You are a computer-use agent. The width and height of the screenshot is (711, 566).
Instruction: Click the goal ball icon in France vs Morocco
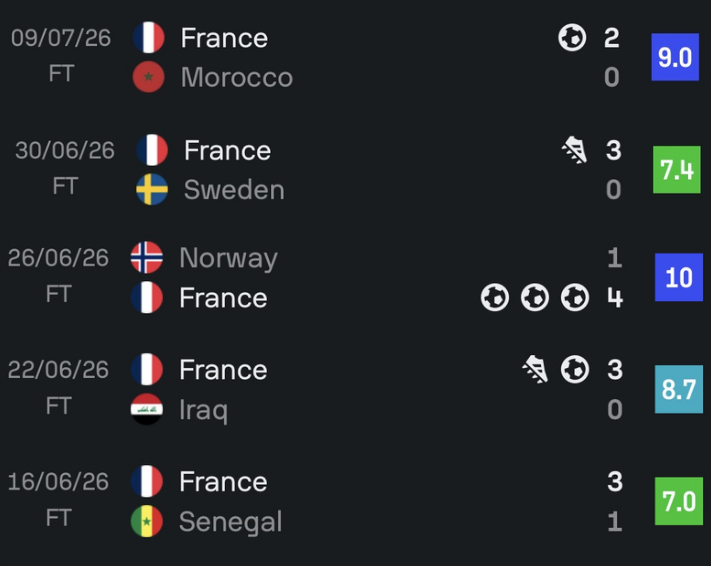[x=572, y=37]
